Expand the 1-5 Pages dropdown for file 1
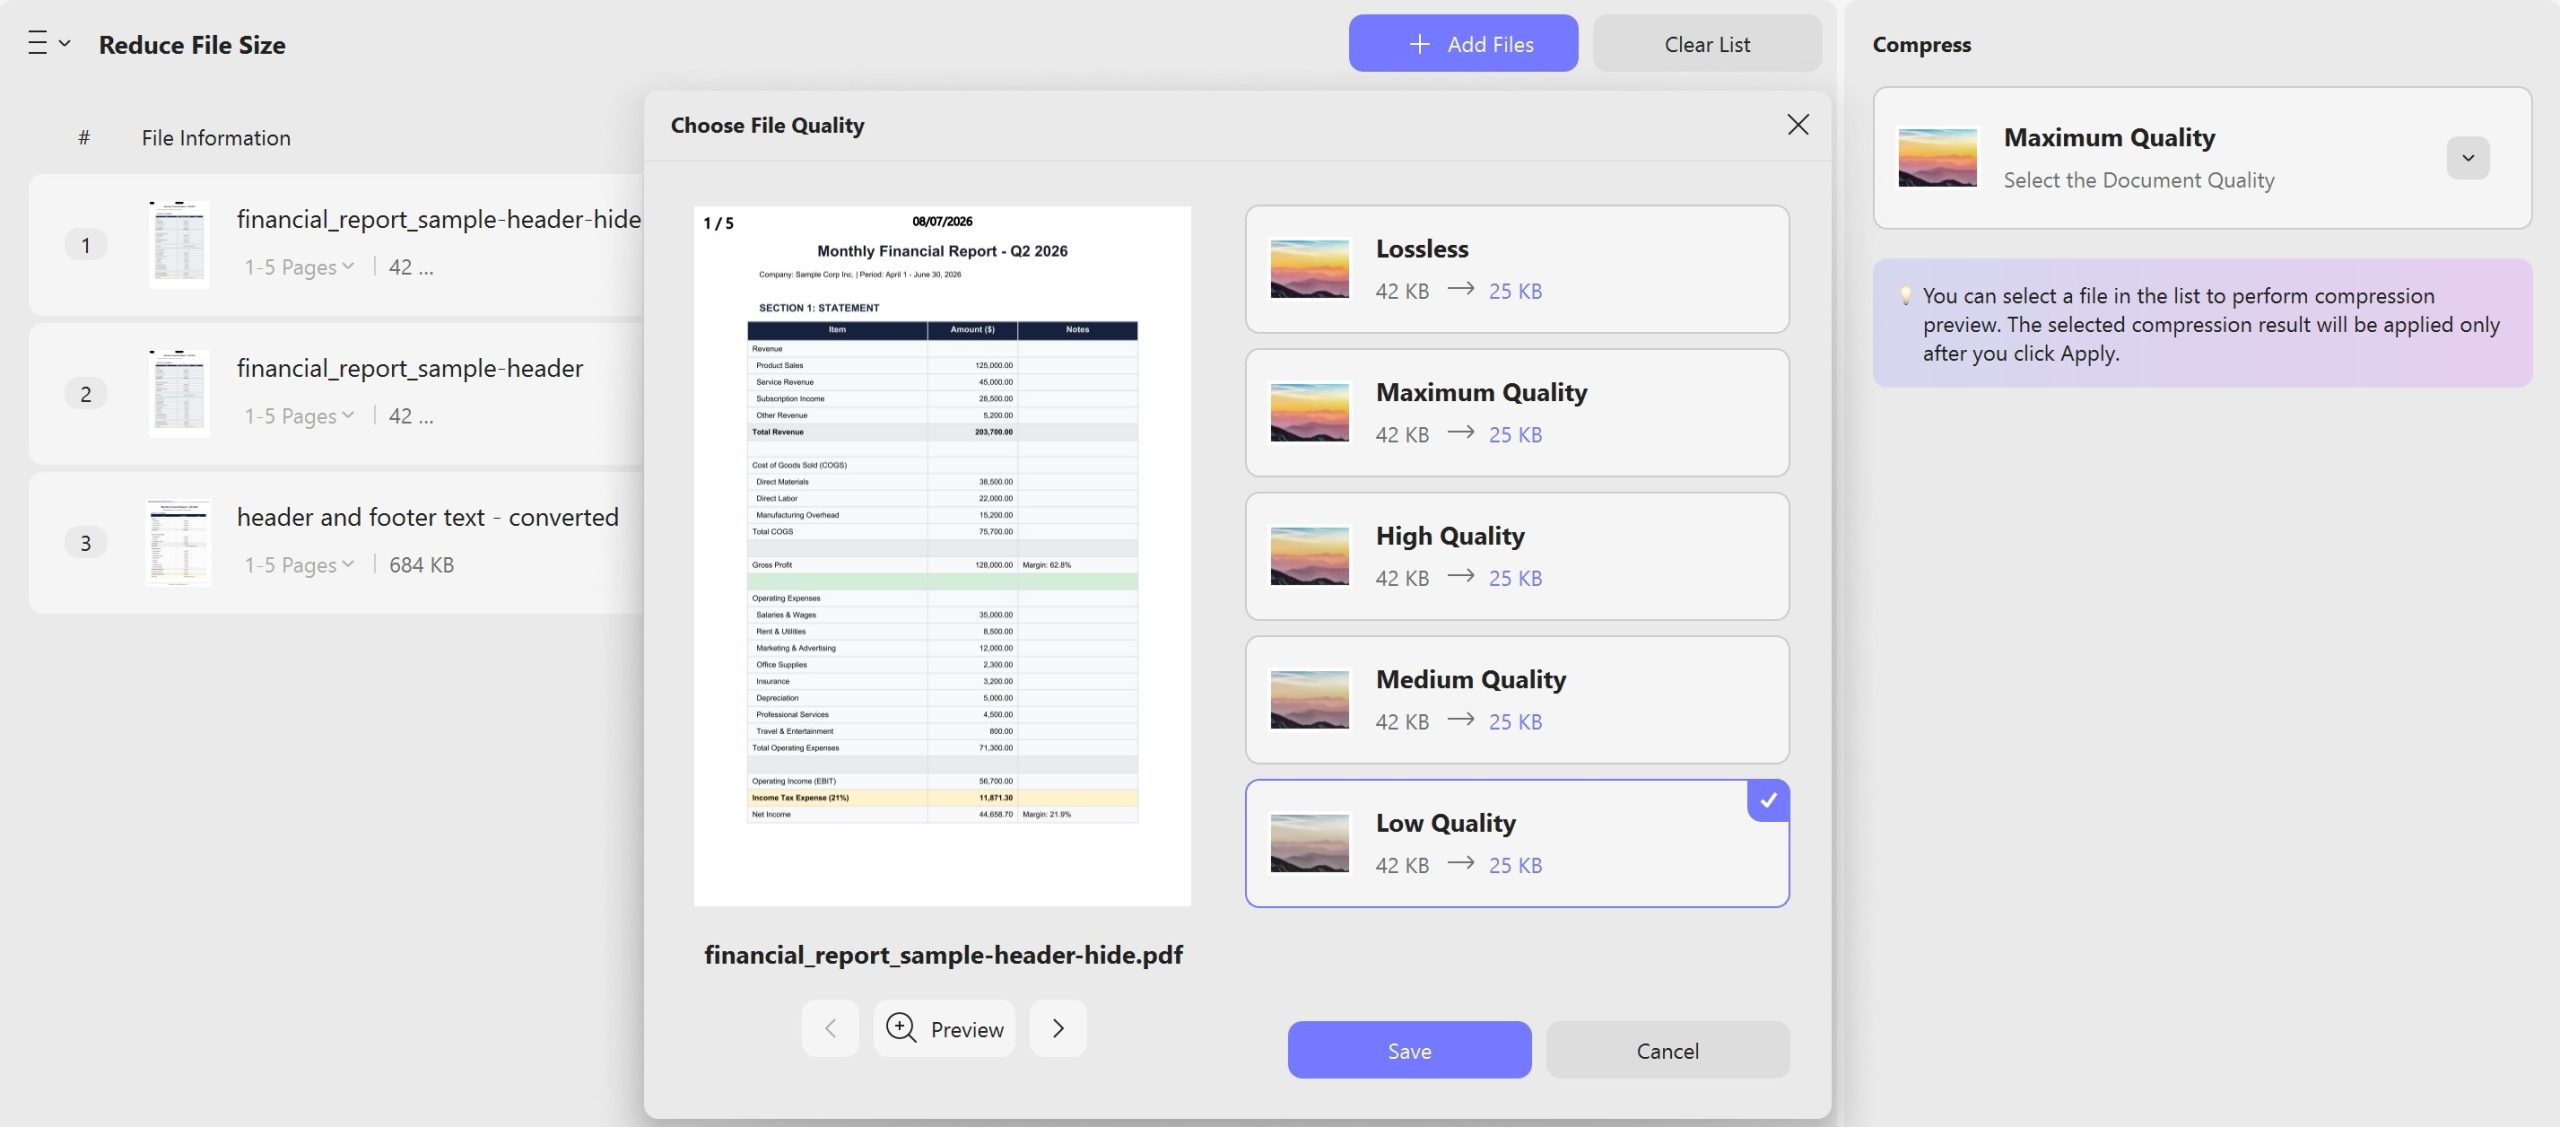 [x=299, y=266]
